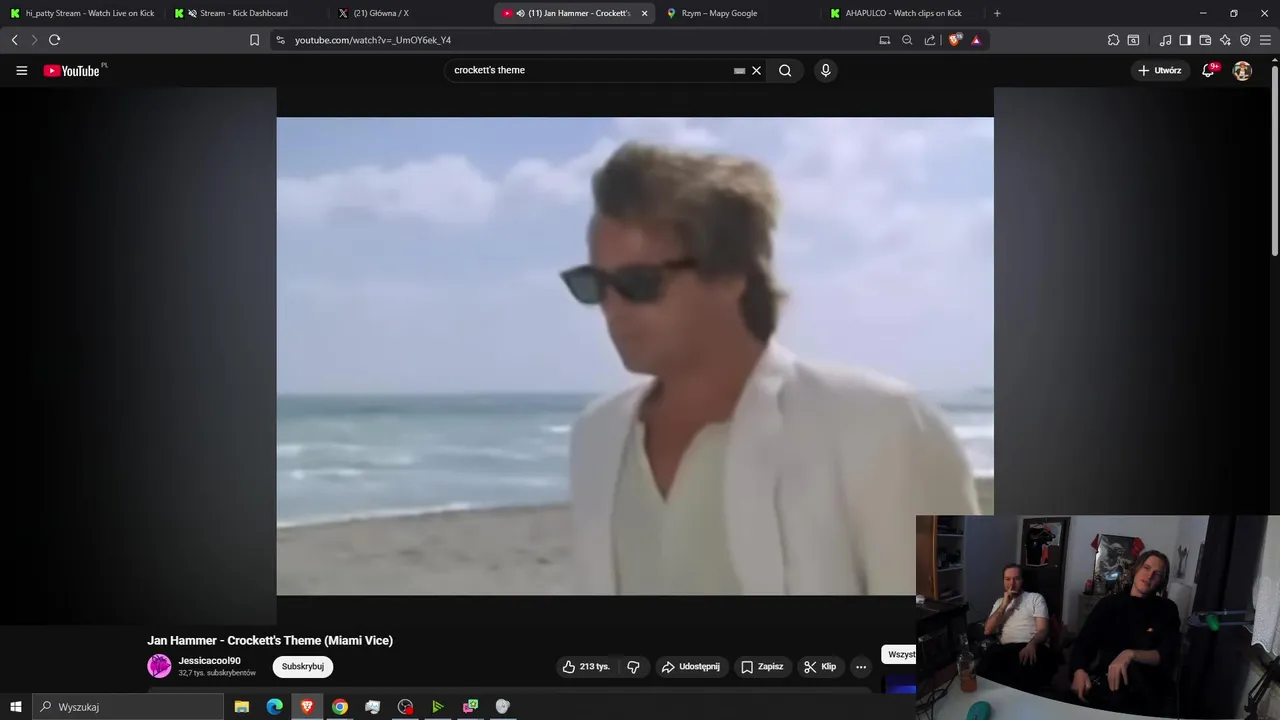Clear the YouTube search box text
Image resolution: width=1280 pixels, height=720 pixels.
tap(756, 70)
